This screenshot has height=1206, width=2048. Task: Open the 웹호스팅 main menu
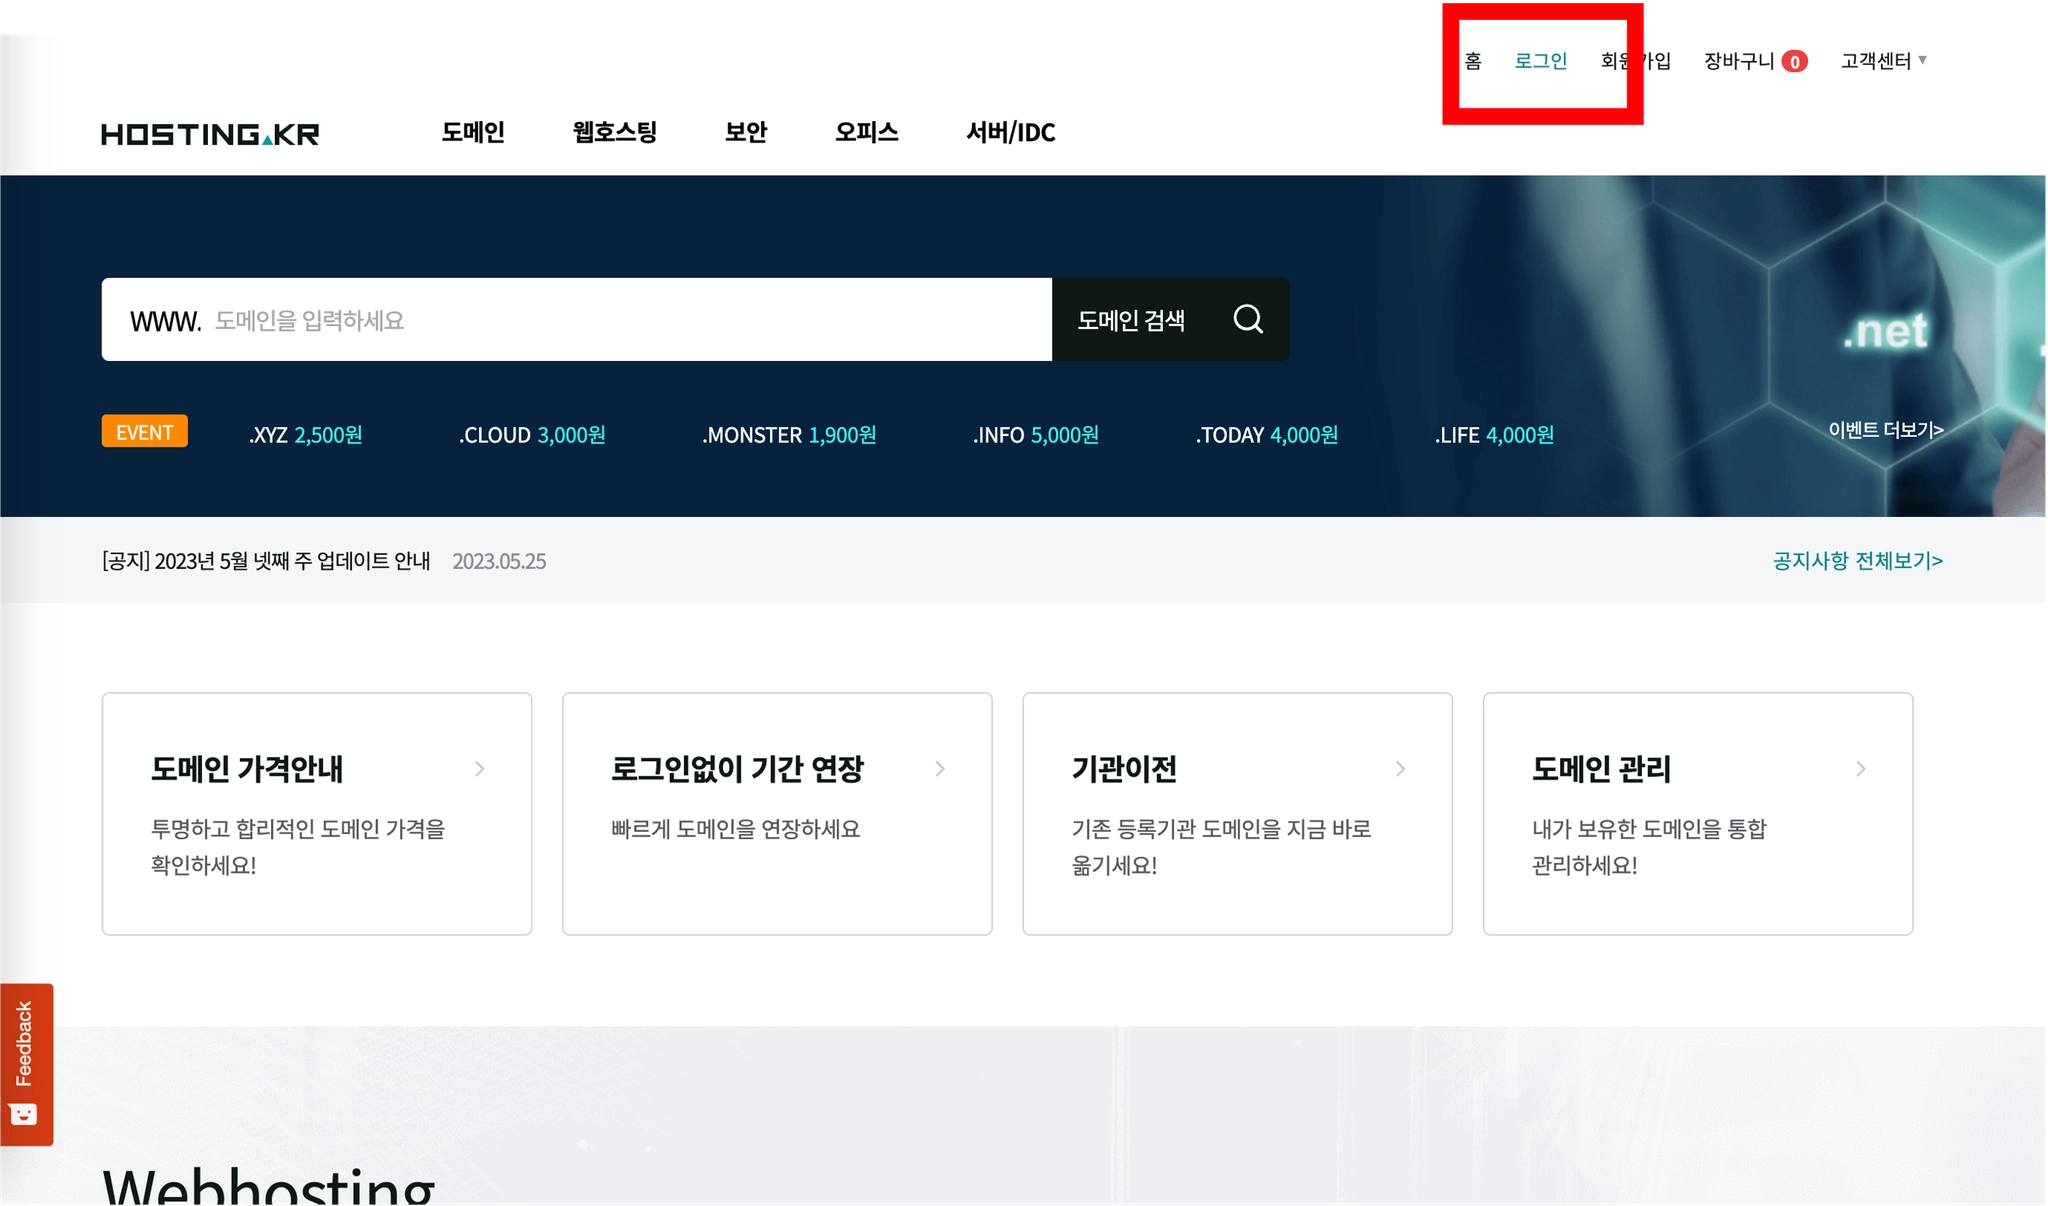[614, 132]
